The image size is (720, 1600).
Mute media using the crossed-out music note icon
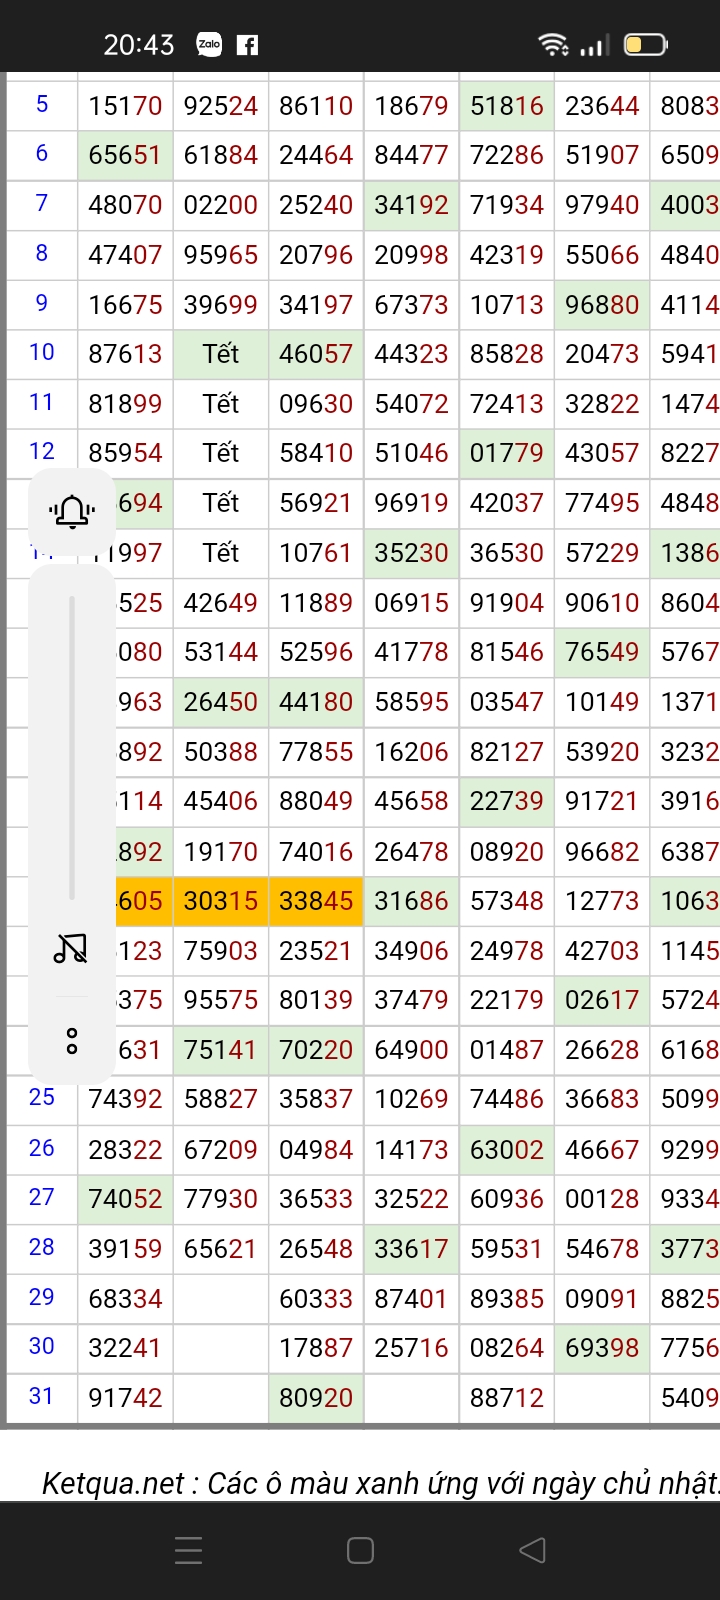click(x=71, y=947)
